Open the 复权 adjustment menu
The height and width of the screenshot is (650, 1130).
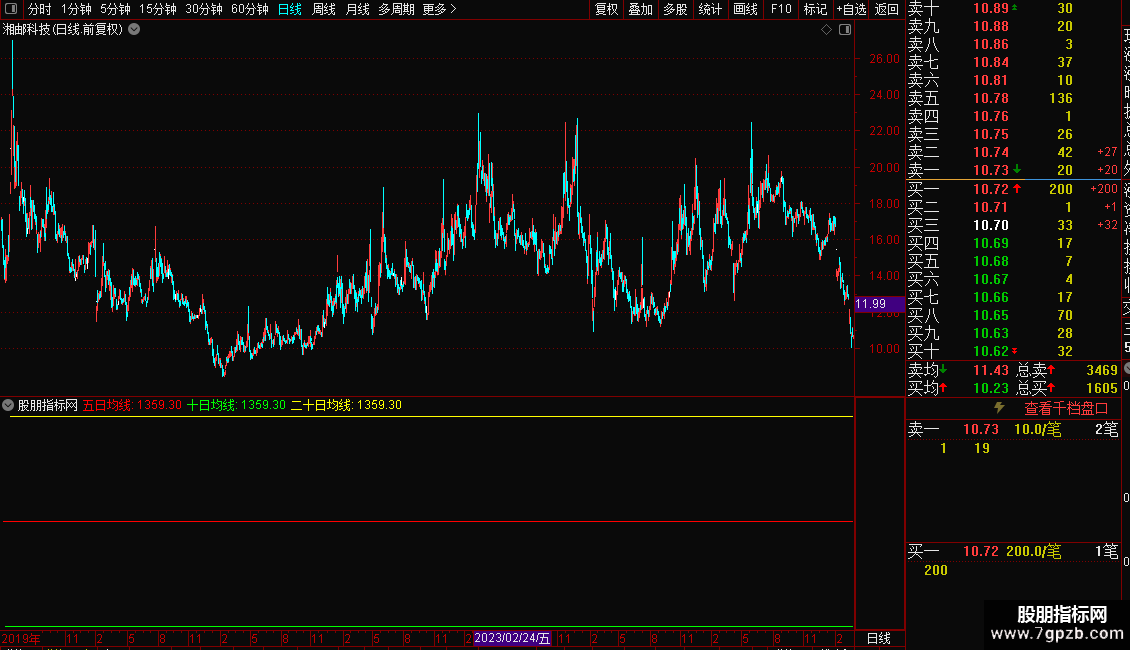pyautogui.click(x=606, y=9)
